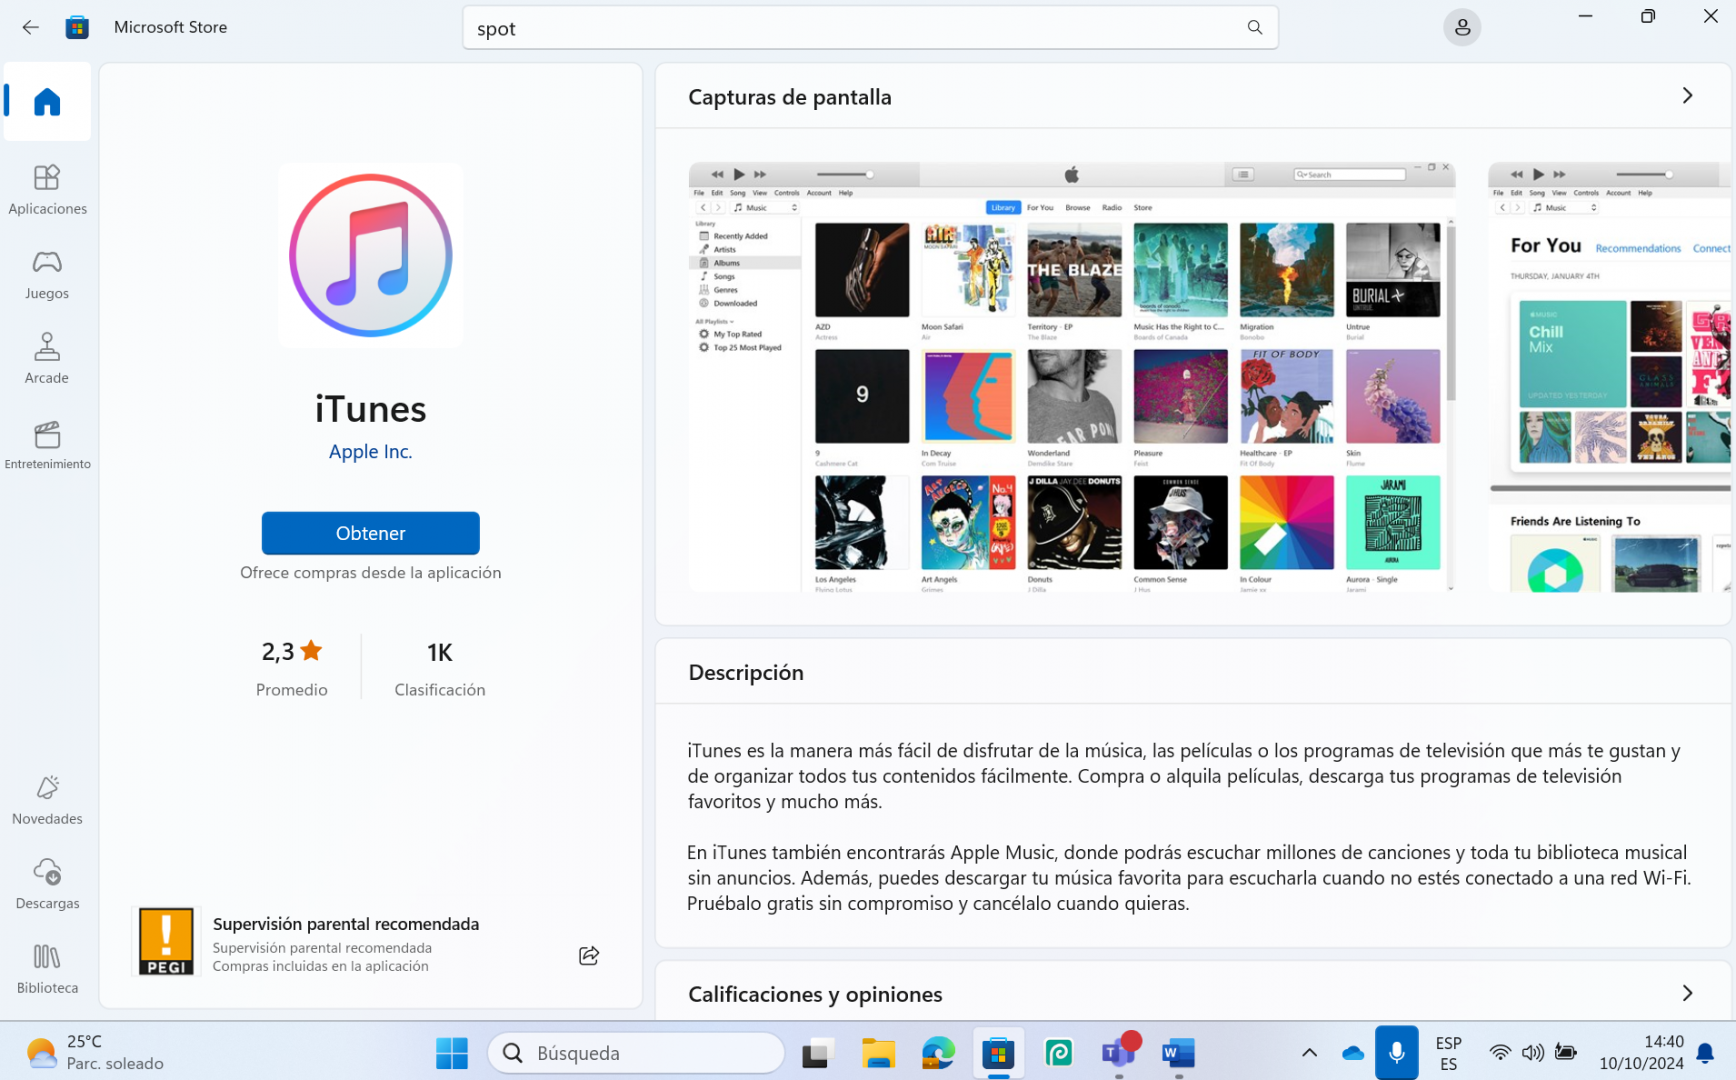
Task: Open Arcade section
Action: click(47, 359)
